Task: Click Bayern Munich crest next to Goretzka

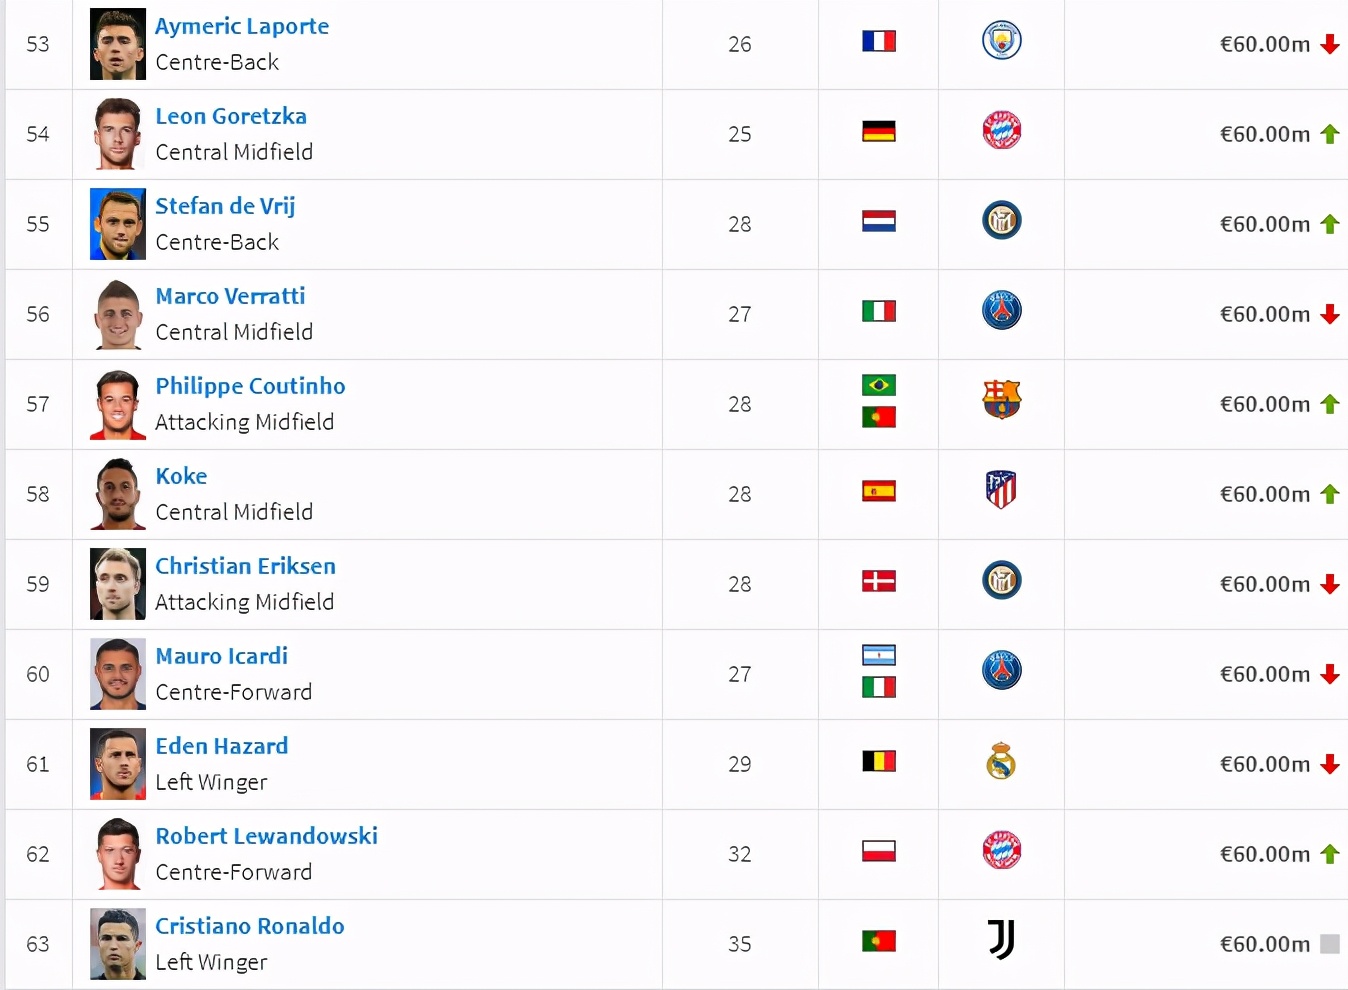Action: (x=1001, y=131)
